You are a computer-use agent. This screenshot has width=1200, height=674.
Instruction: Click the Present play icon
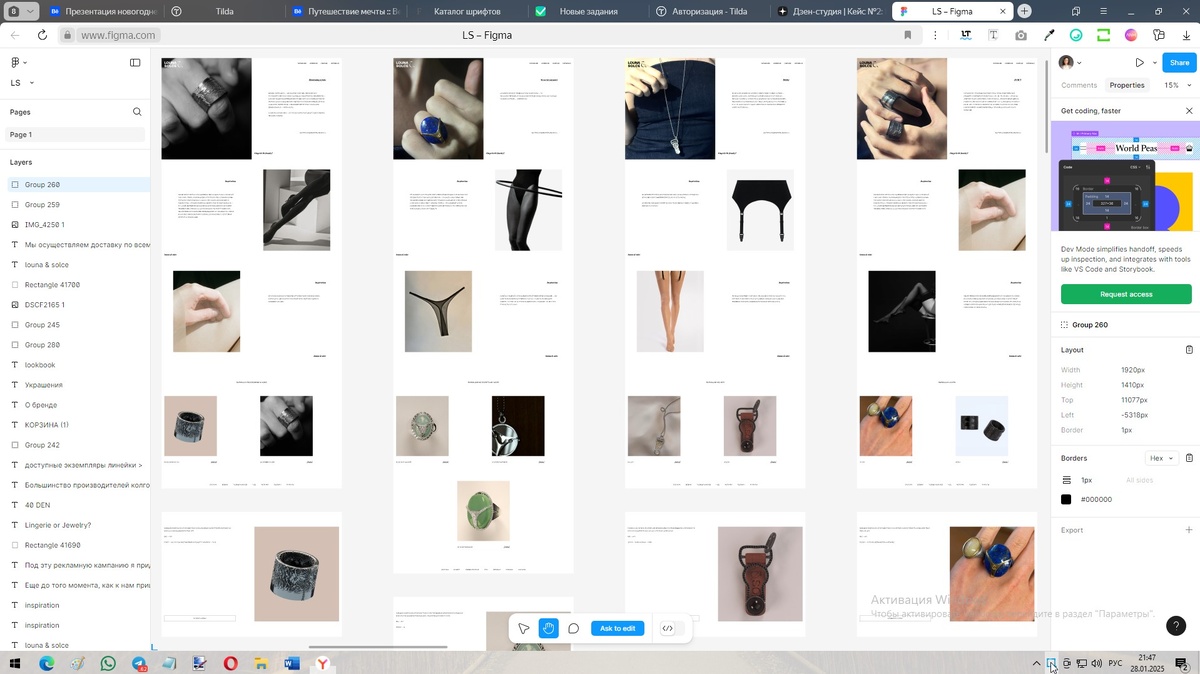1139,62
